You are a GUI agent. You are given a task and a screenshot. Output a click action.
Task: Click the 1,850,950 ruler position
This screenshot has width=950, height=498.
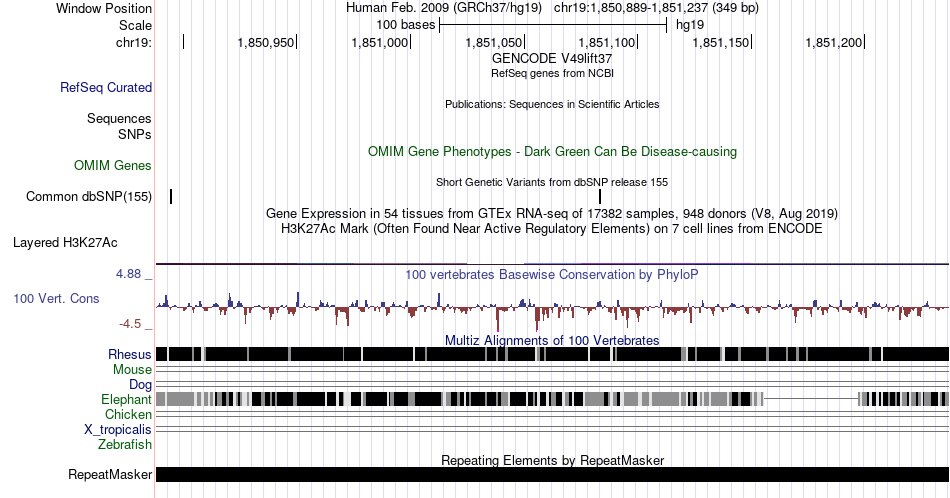tap(265, 42)
